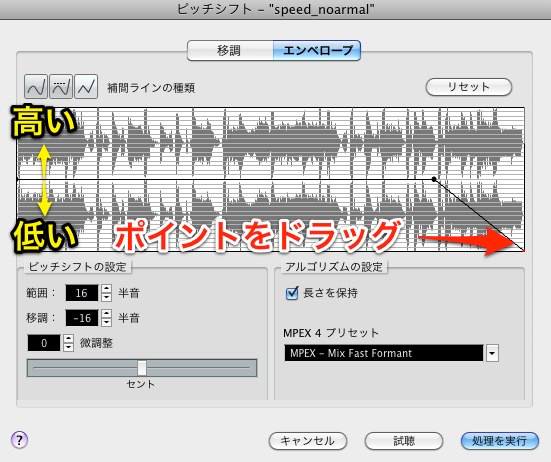Image resolution: width=551 pixels, height=462 pixels.
Task: Open the MPEX 4 preset dropdown arrow
Action: pos(492,353)
